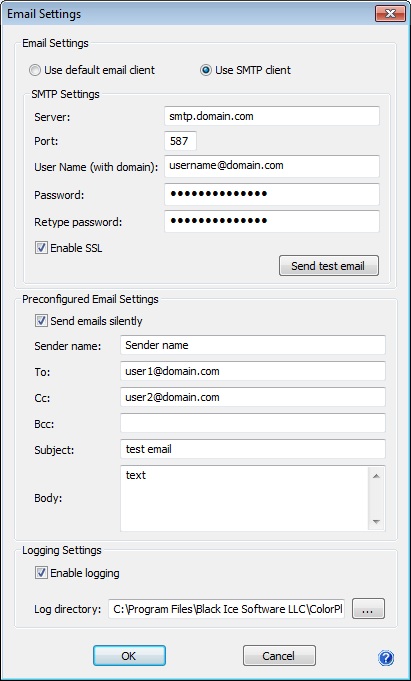Open help via the blue question mark icon
The width and height of the screenshot is (411, 681).
tap(386, 658)
